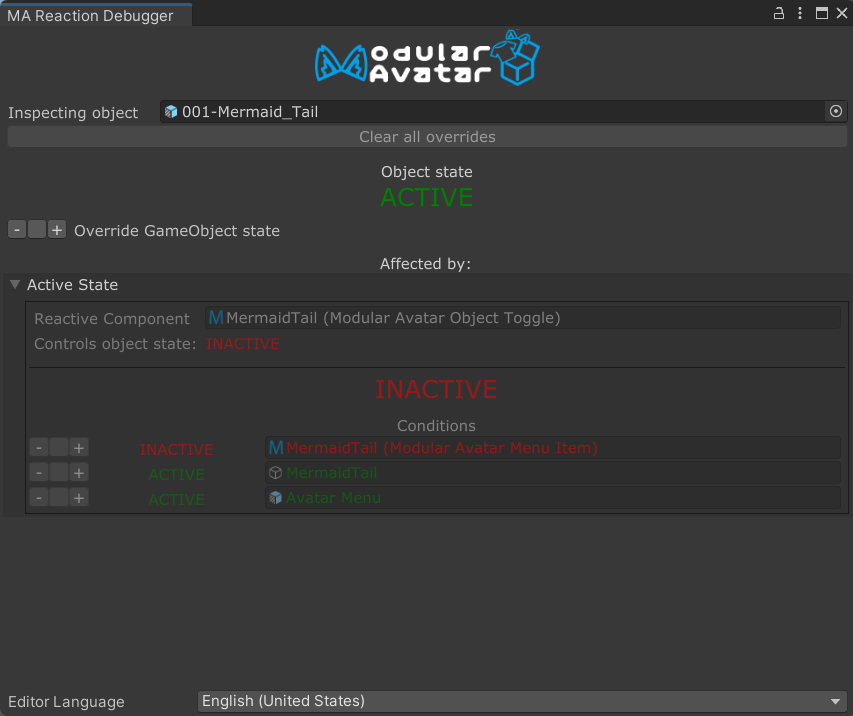The height and width of the screenshot is (716, 853).
Task: Click the green ACTIVE object state text
Action: [x=426, y=197]
